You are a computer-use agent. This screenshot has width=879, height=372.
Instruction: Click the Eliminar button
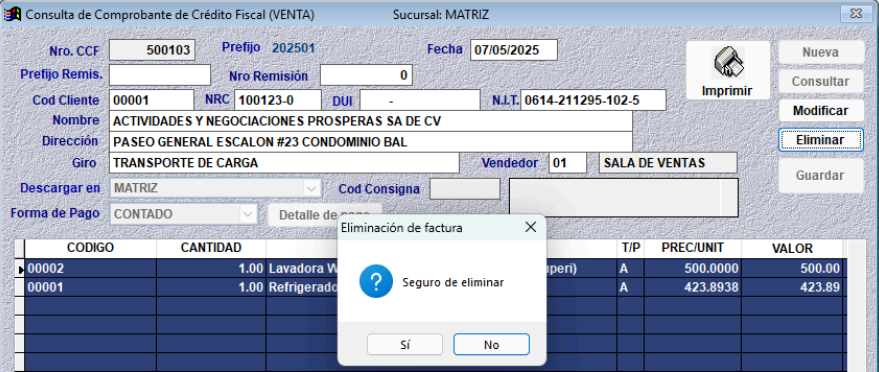tap(821, 140)
